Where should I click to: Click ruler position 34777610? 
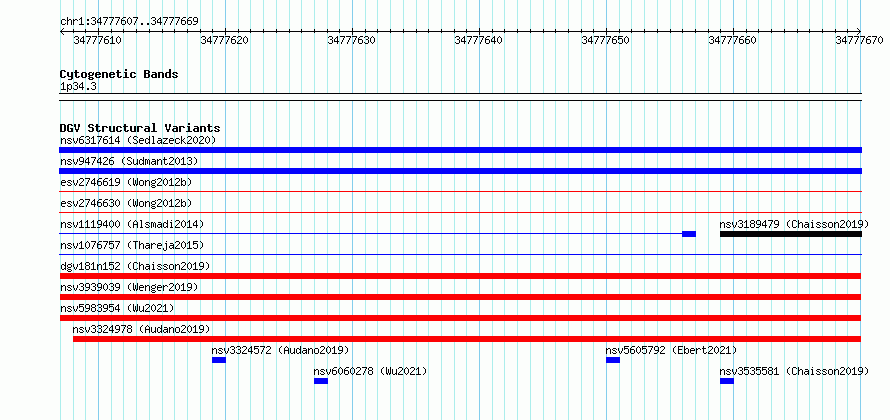[x=98, y=40]
